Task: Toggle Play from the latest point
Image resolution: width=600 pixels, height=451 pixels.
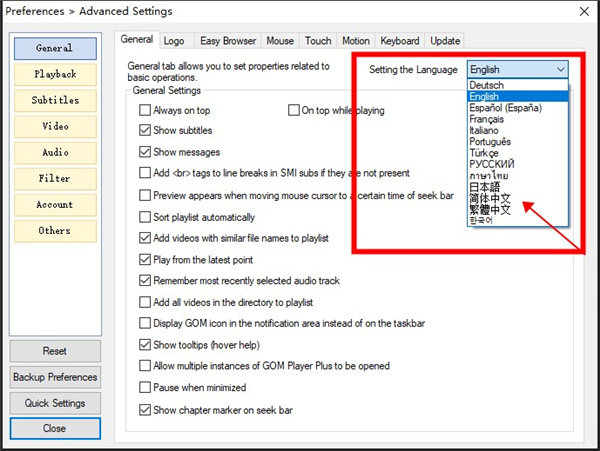Action: coord(146,260)
